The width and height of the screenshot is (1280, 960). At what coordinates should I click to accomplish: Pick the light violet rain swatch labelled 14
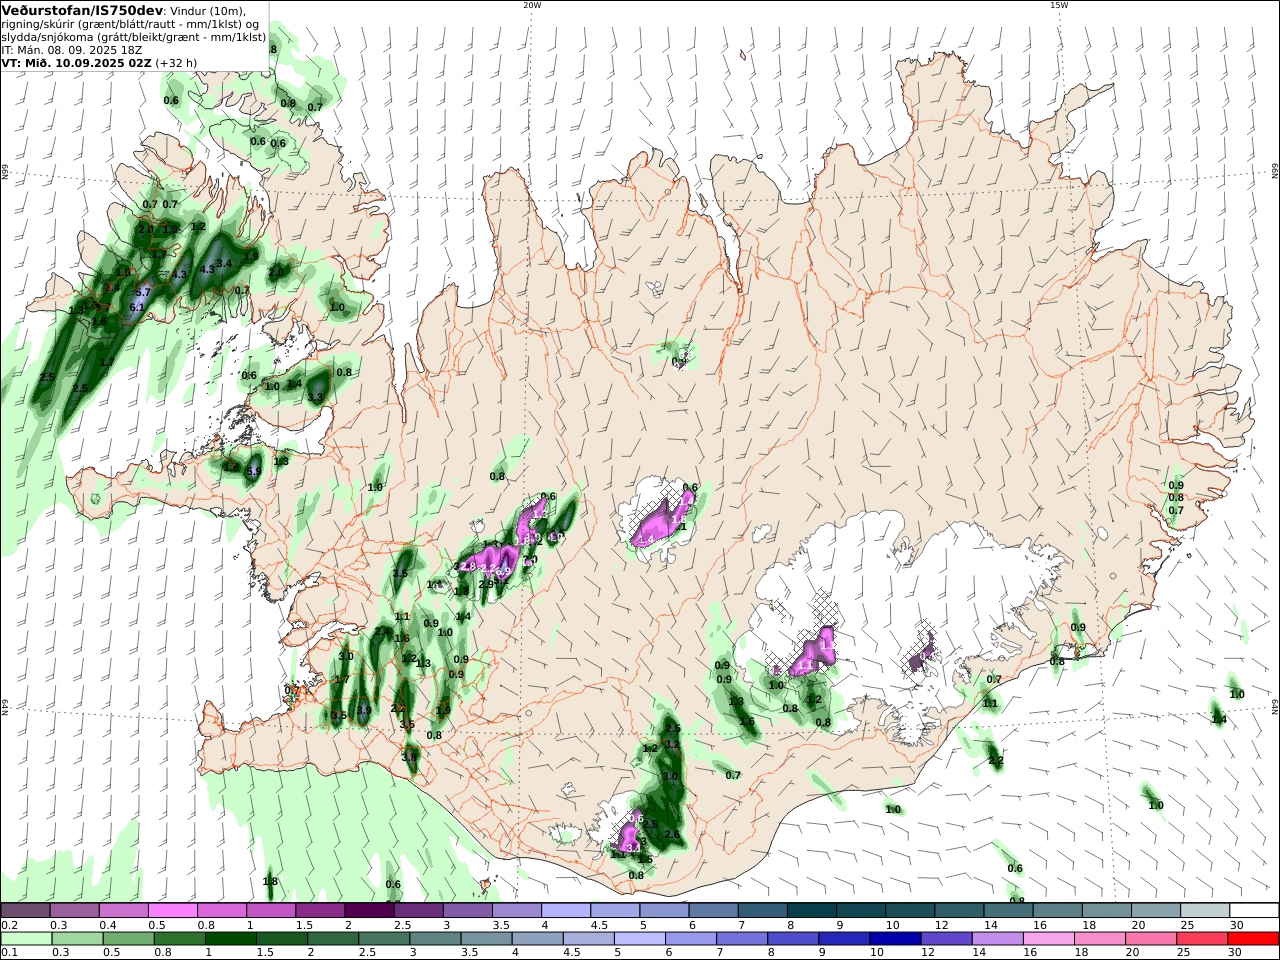point(998,938)
